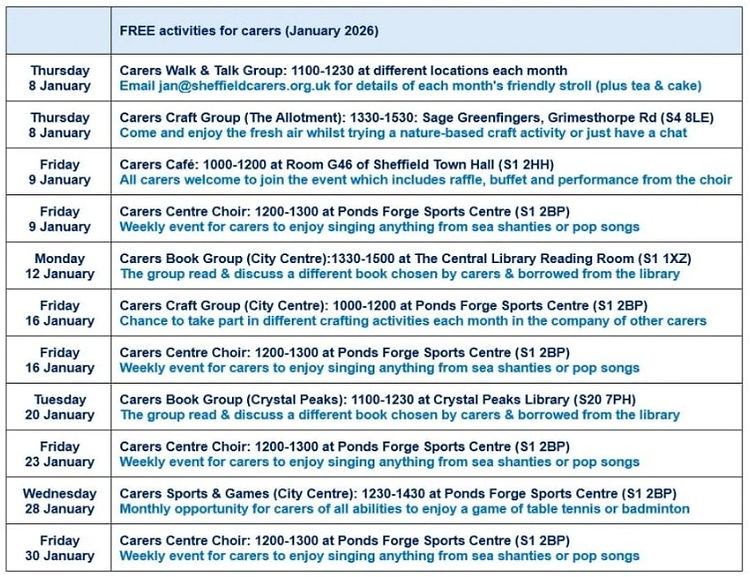
Task: Select the Carers Centre Choir line for 30 January
Action: [344, 540]
